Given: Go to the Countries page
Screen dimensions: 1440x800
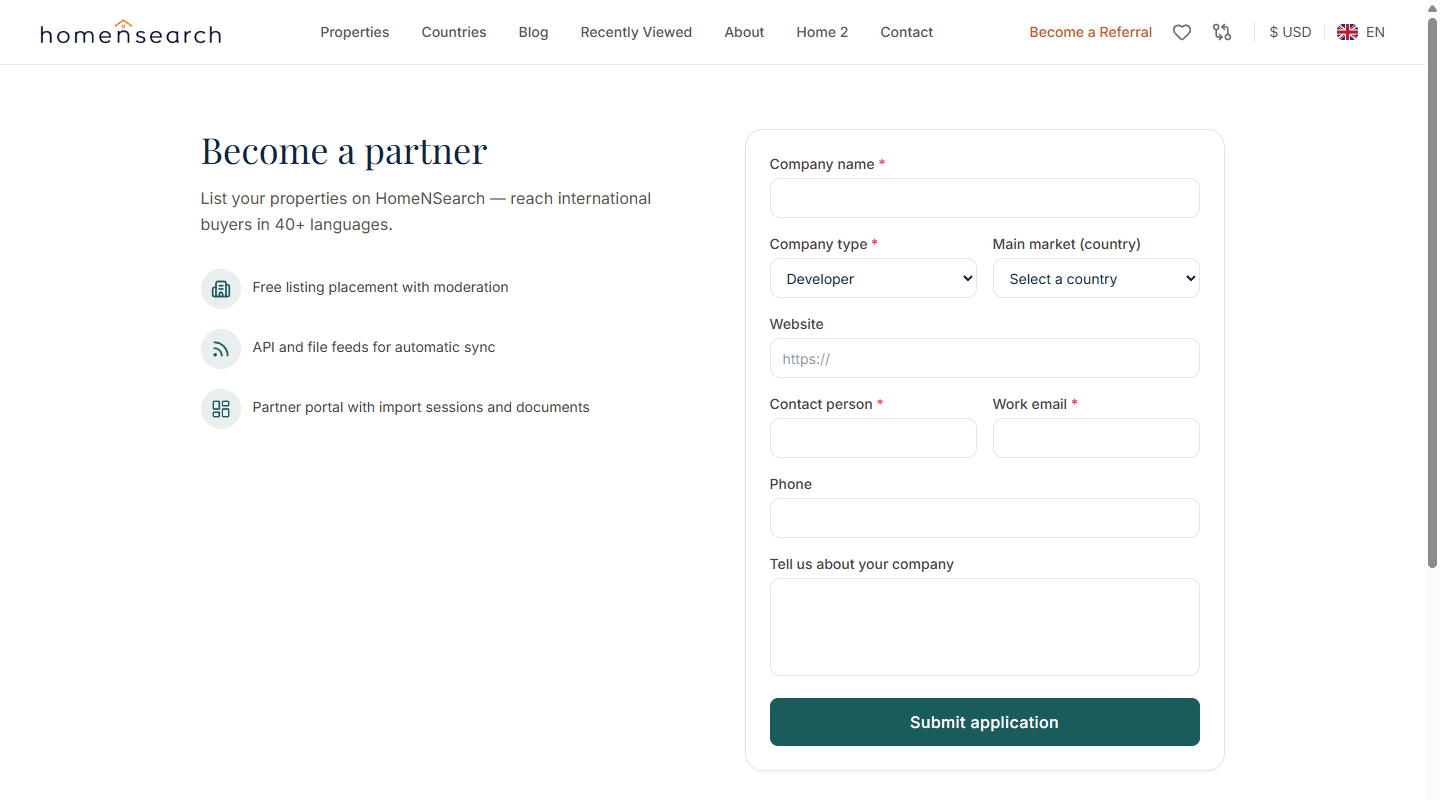Looking at the screenshot, I should click(454, 32).
